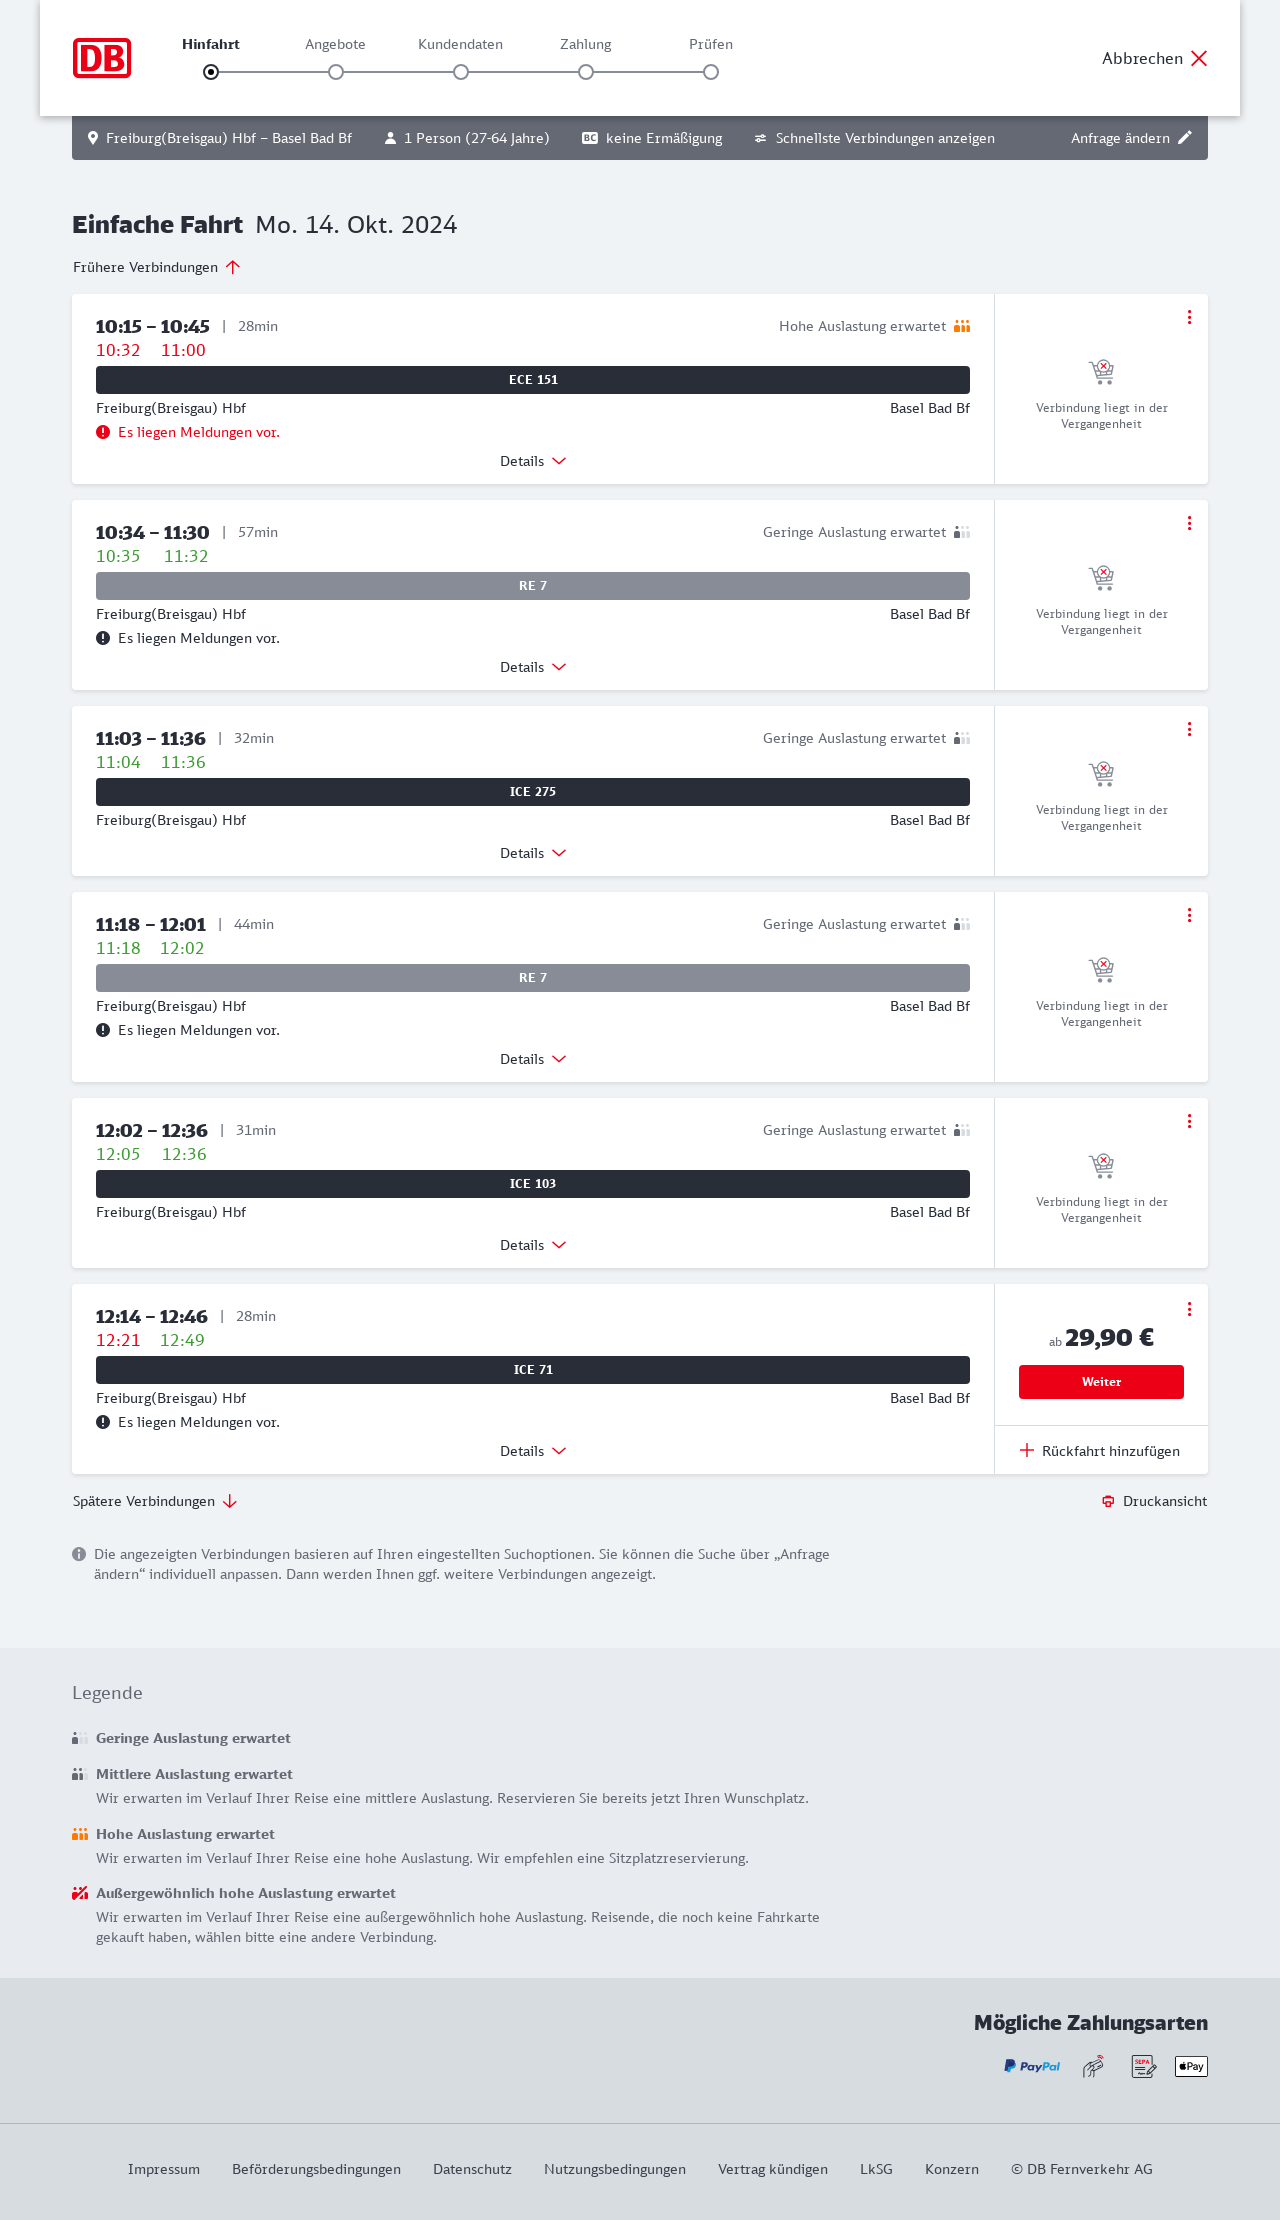Open the Impressum footer link
1280x2220 pixels.
(x=164, y=2169)
